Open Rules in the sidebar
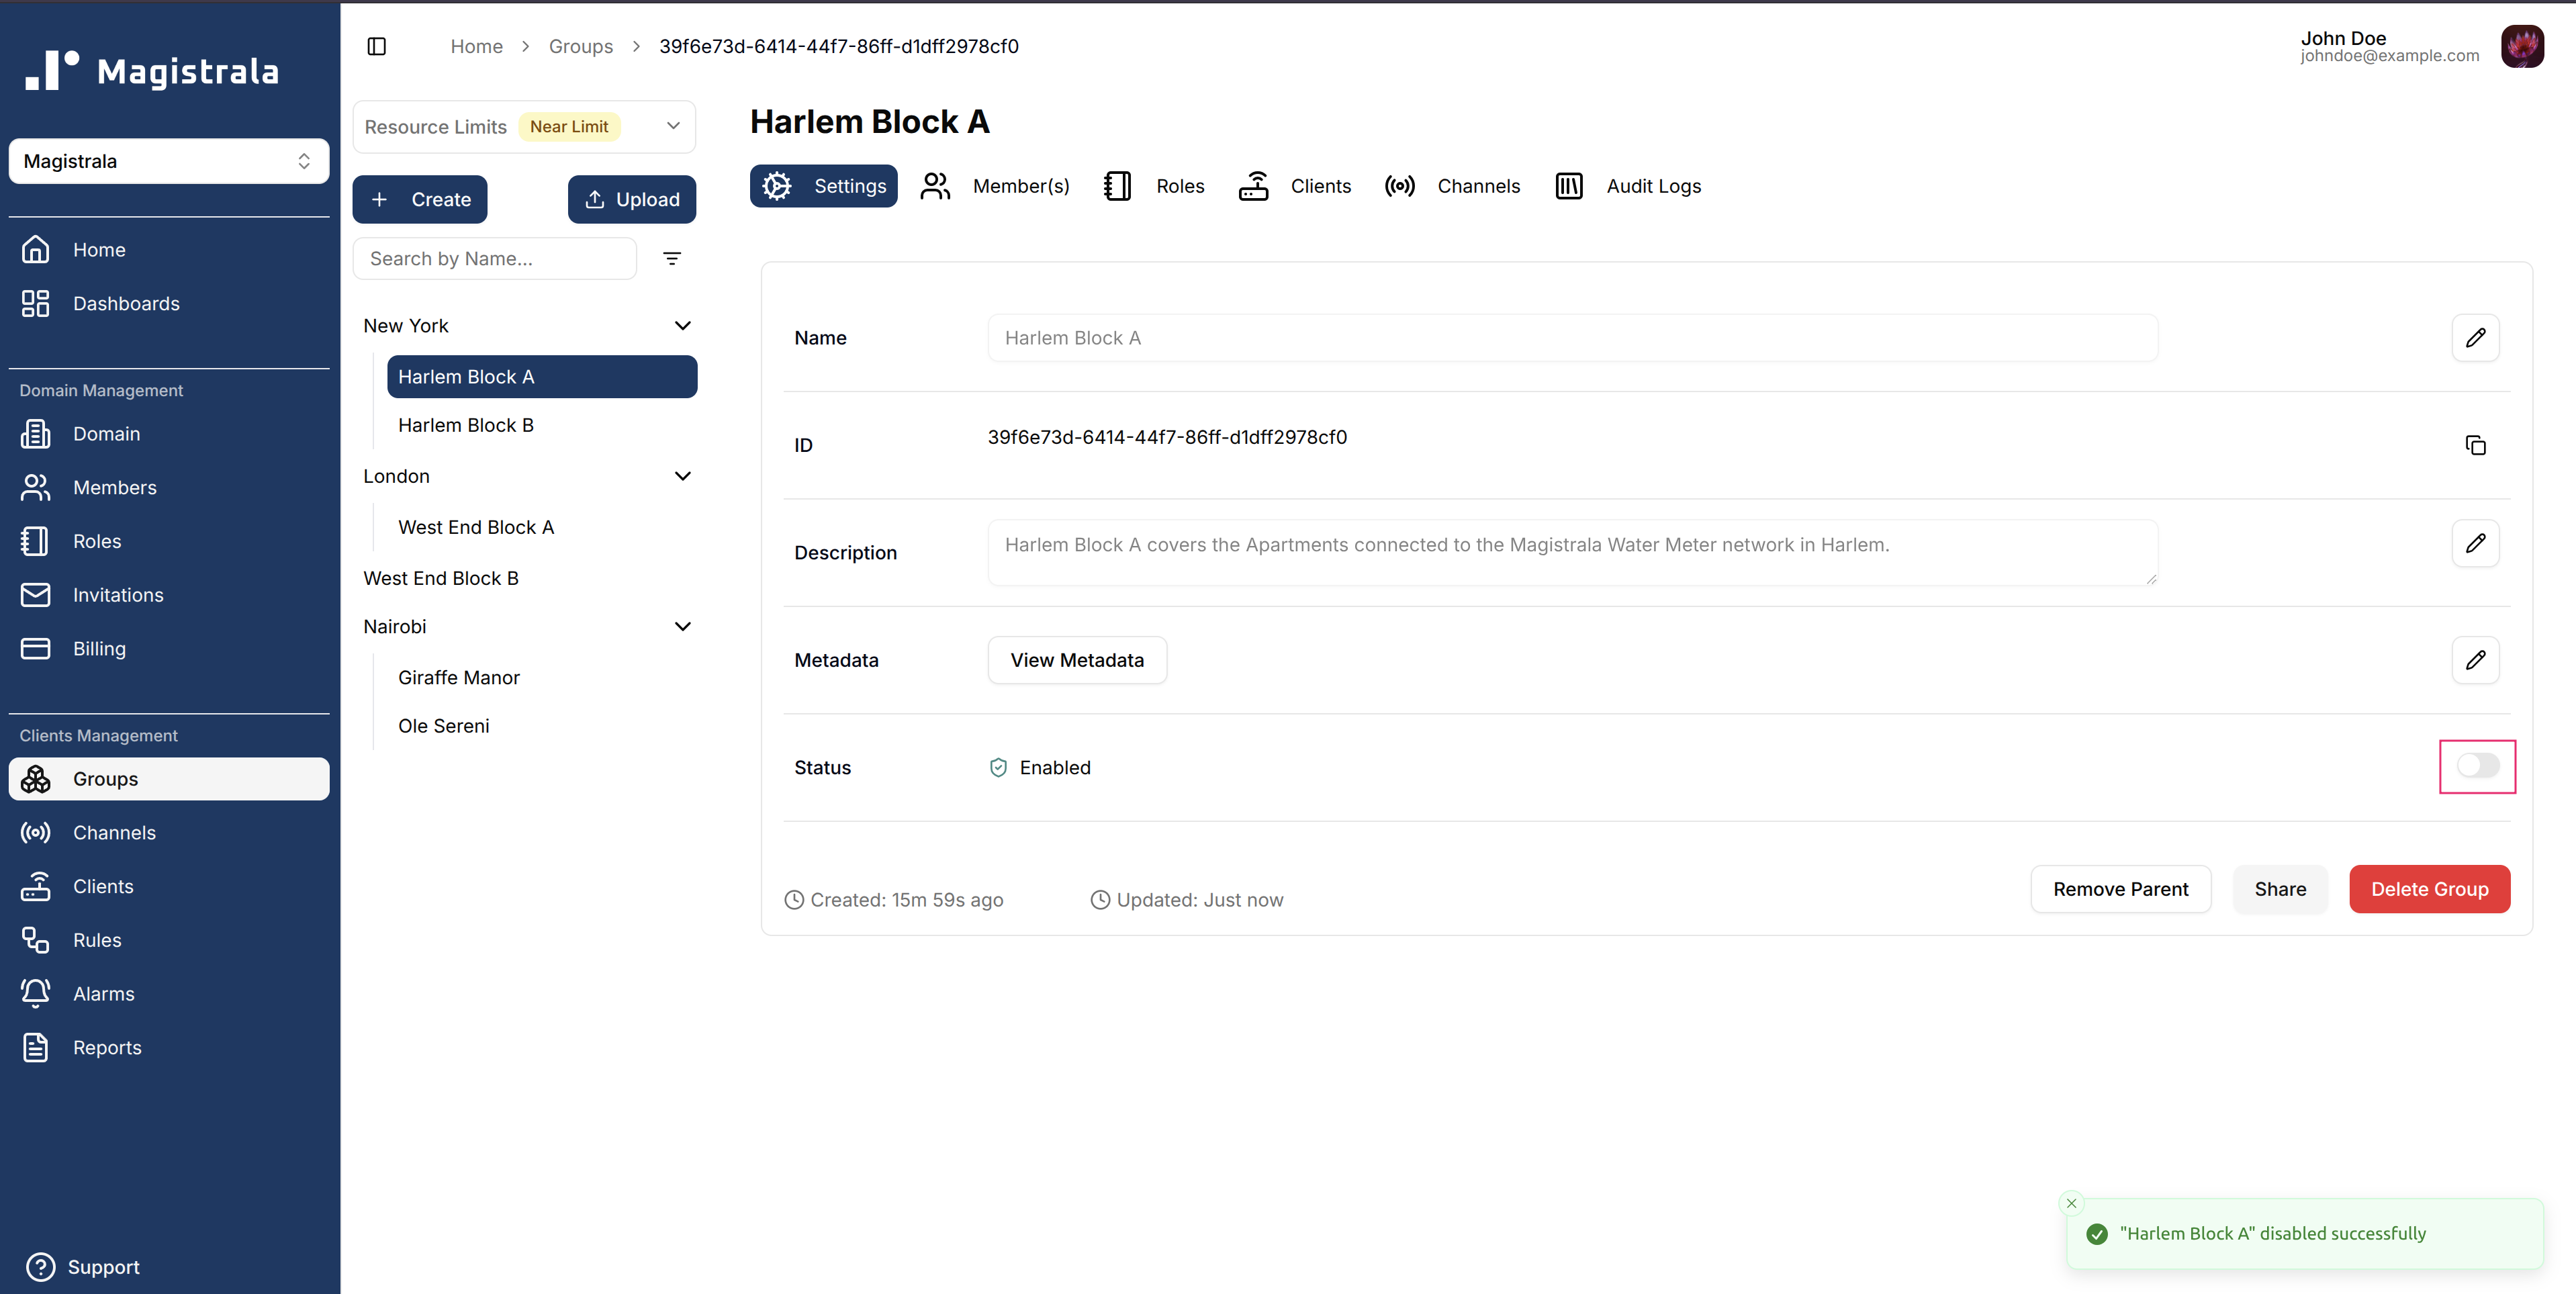Screen dimensions: 2576x1294 pyautogui.click(x=97, y=940)
